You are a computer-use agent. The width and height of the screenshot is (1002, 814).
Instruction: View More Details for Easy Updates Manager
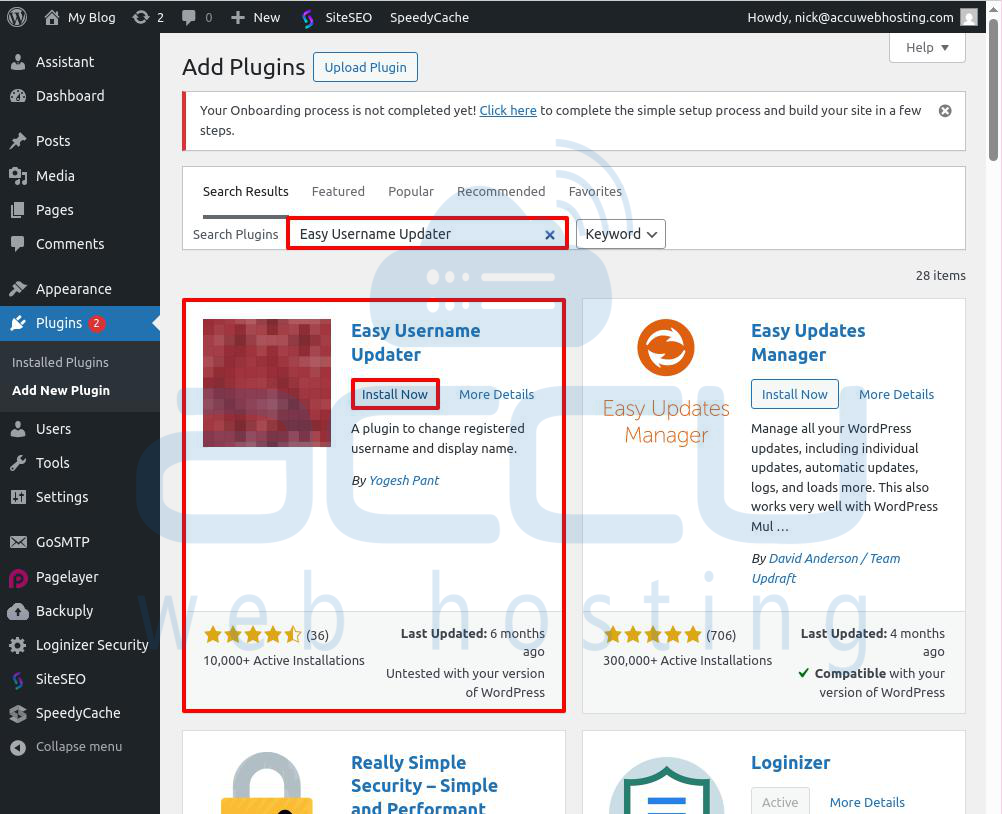896,394
